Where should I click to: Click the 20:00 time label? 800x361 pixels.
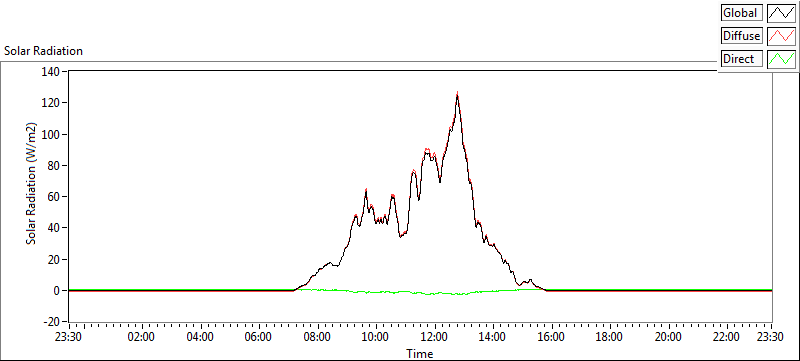coord(668,337)
